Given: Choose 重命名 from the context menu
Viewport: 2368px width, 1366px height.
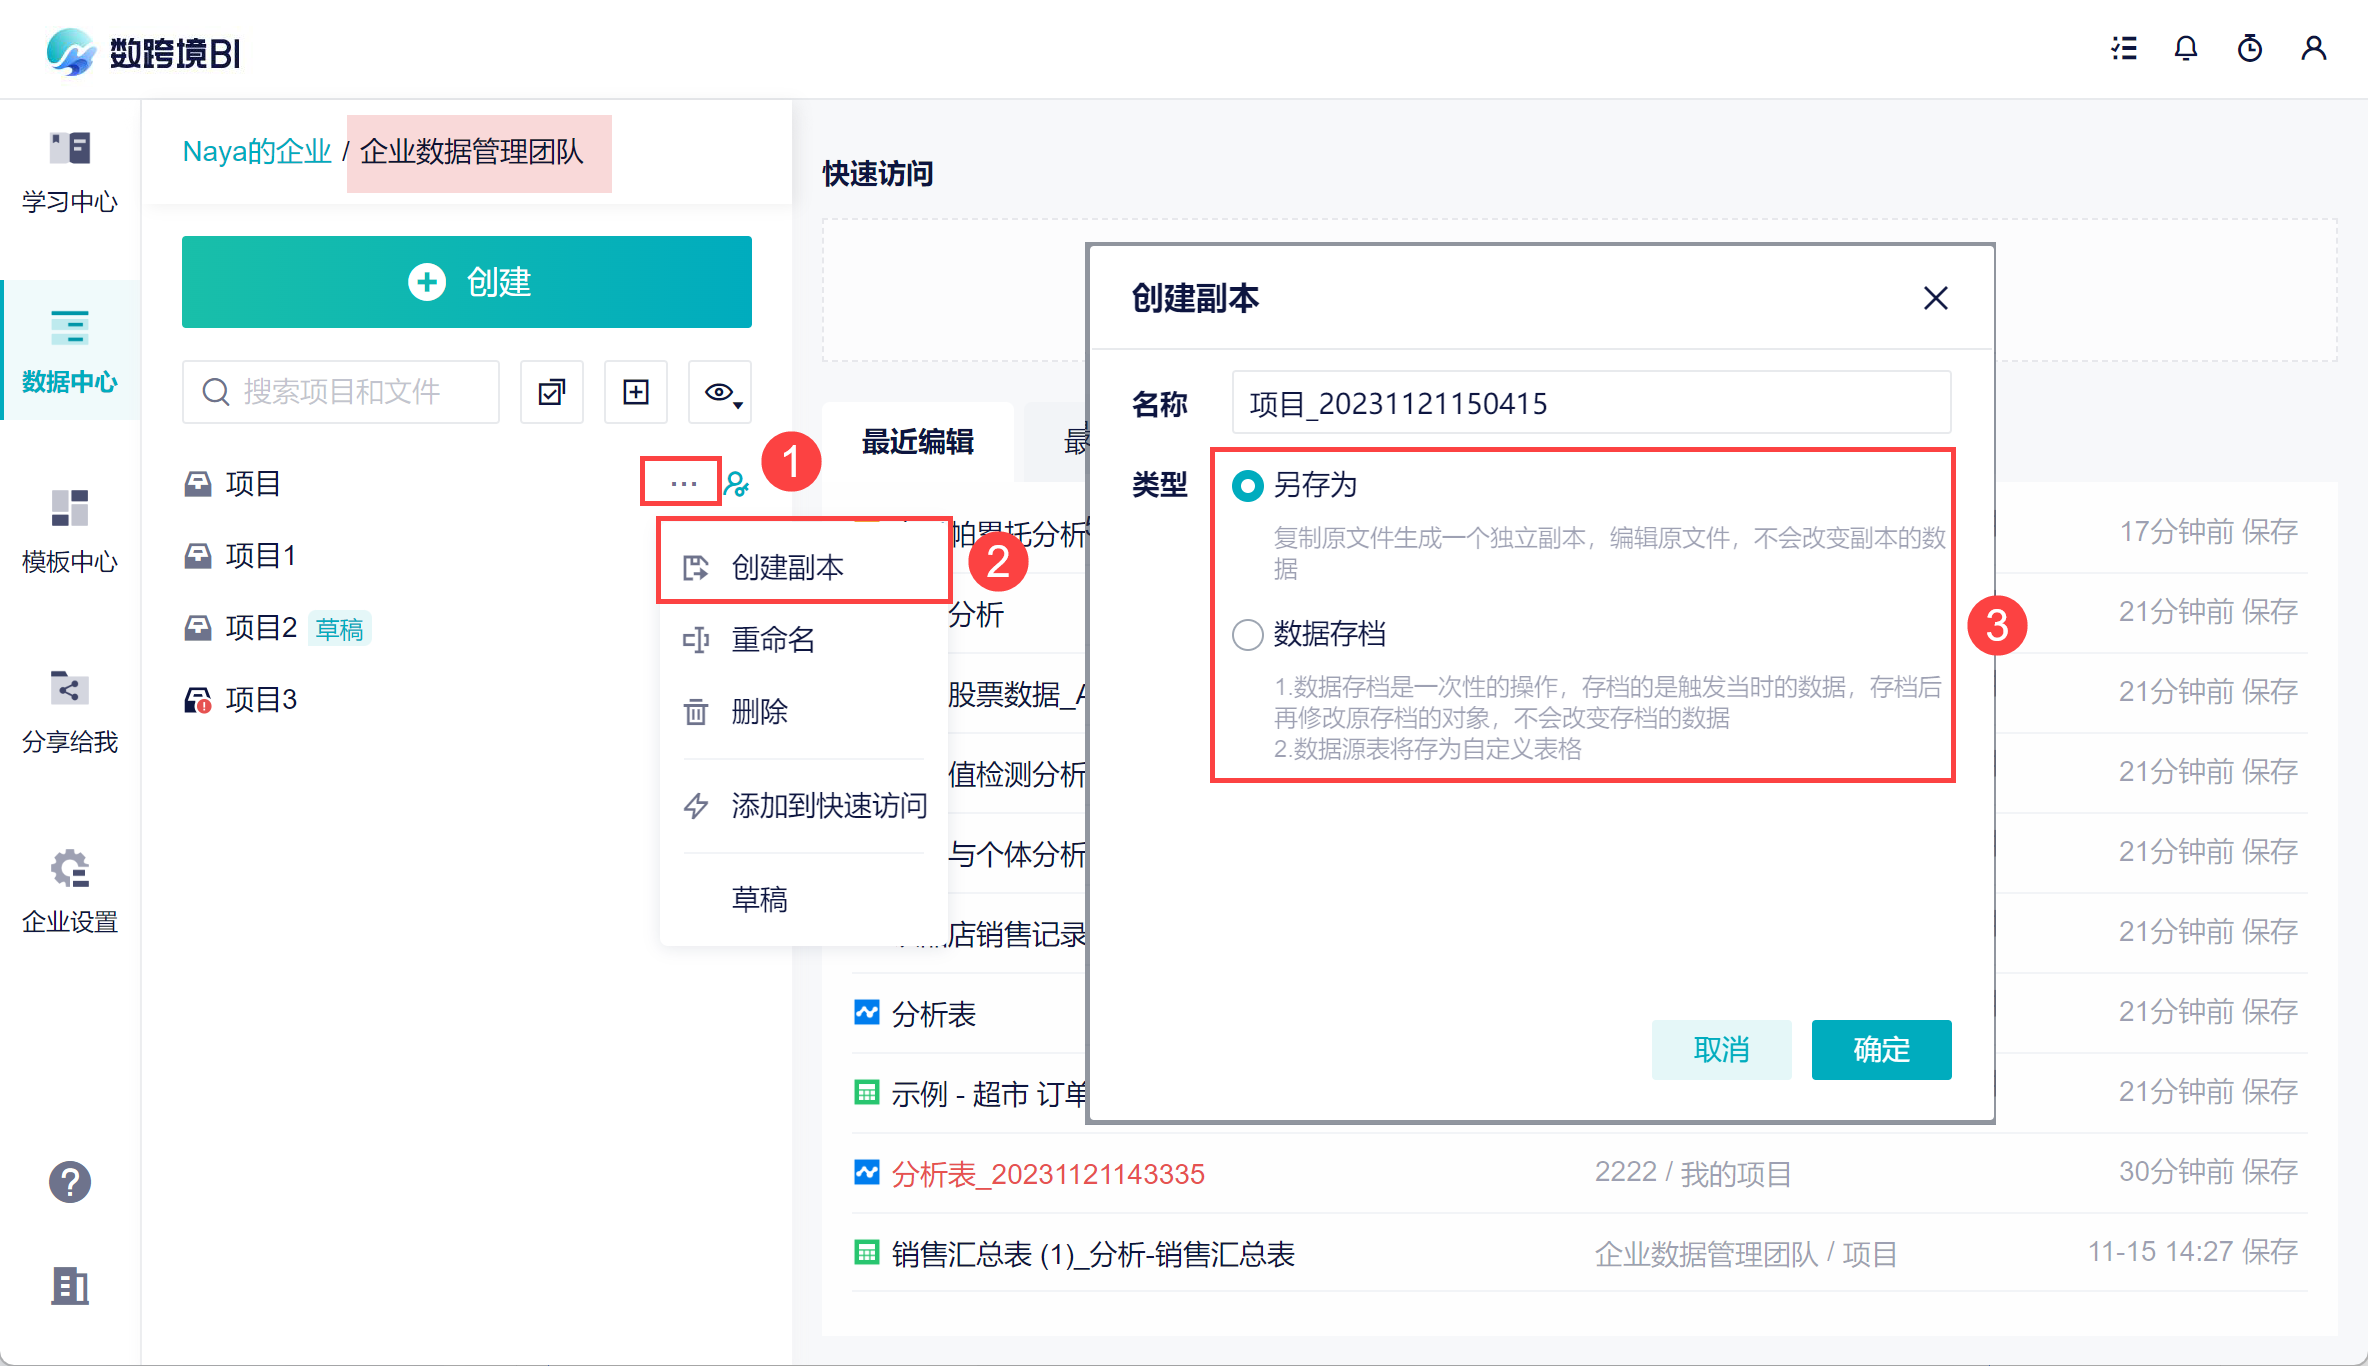Looking at the screenshot, I should [772, 639].
